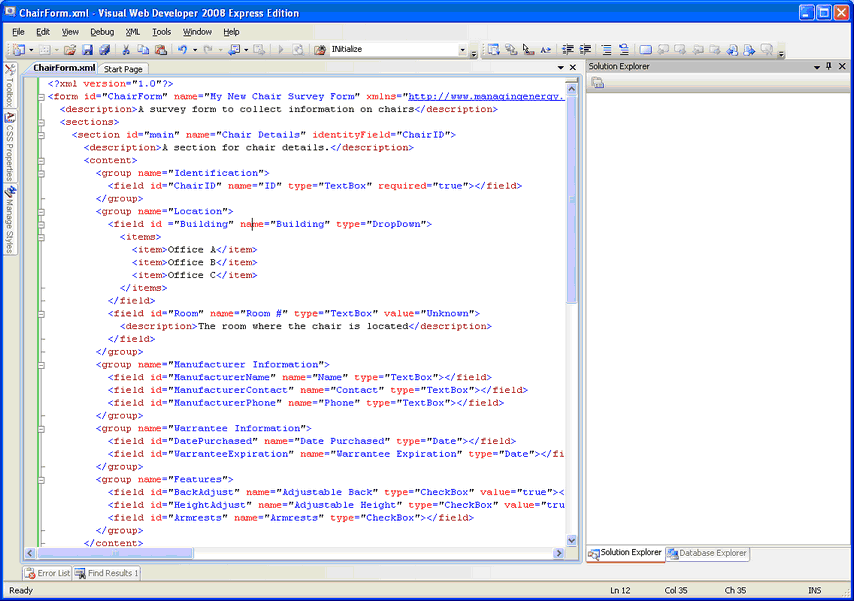Open Solution Explorer window position dropdown

[x=816, y=66]
